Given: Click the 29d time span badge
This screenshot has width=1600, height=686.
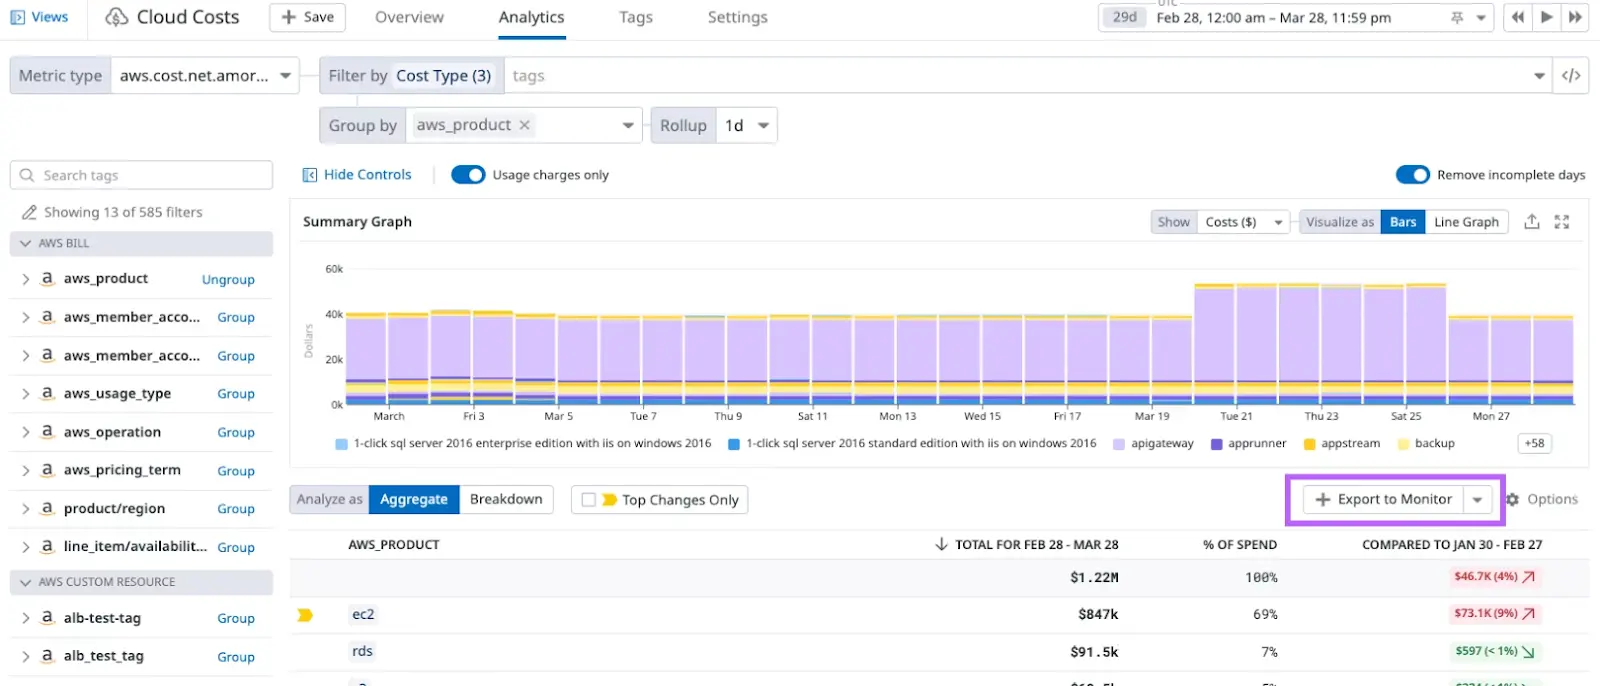Looking at the screenshot, I should pos(1125,17).
